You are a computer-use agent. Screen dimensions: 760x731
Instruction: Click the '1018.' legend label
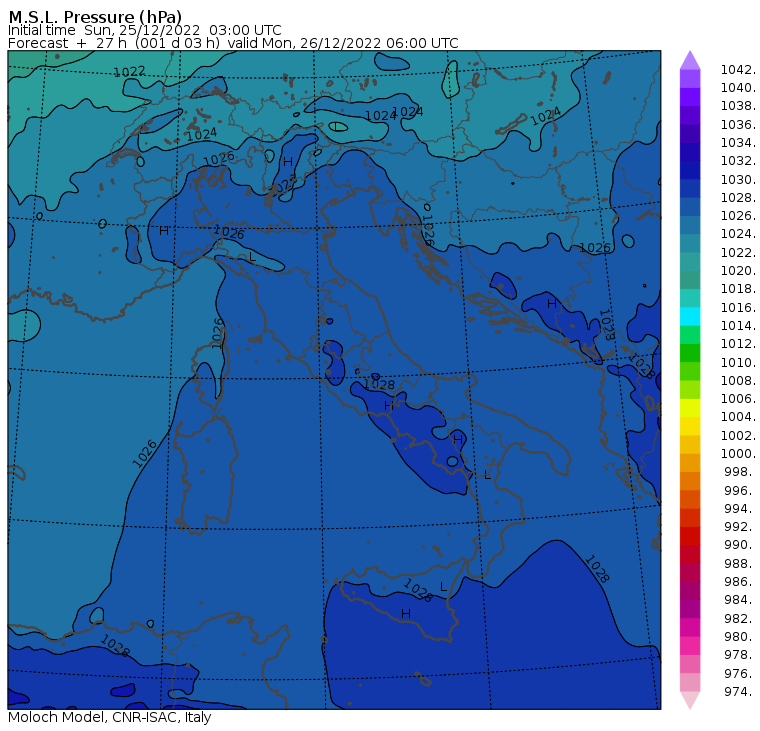pyautogui.click(x=738, y=289)
